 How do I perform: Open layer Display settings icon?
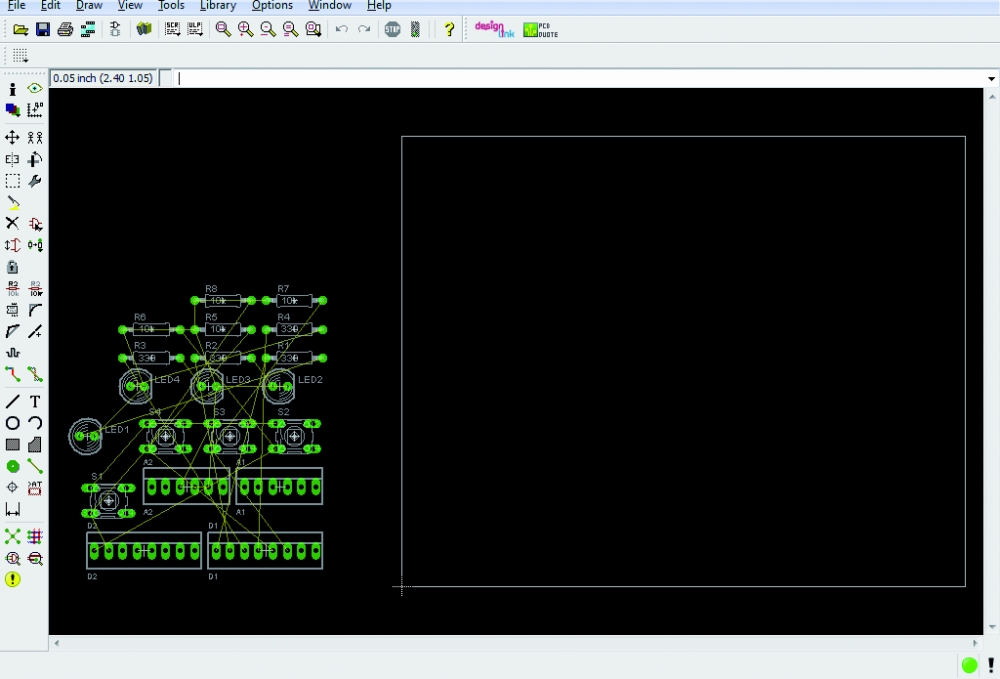pyautogui.click(x=12, y=110)
